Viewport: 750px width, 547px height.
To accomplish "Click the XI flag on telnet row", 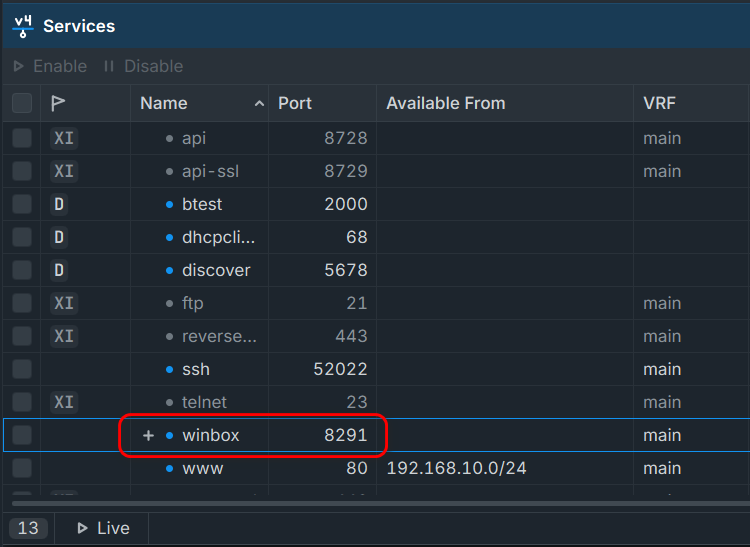I will pyautogui.click(x=64, y=402).
